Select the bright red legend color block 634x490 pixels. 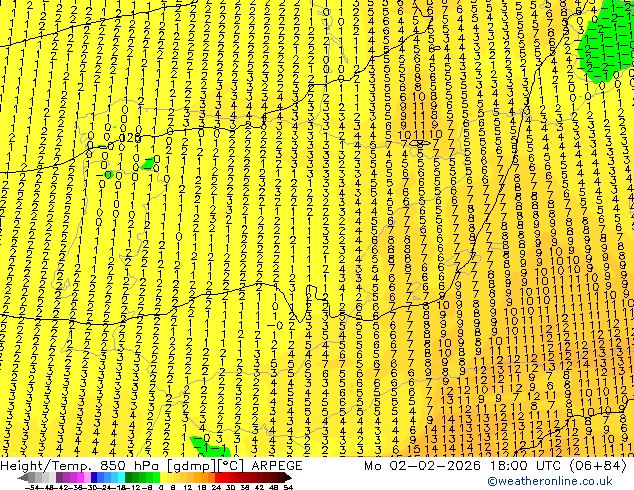[x=218, y=478]
